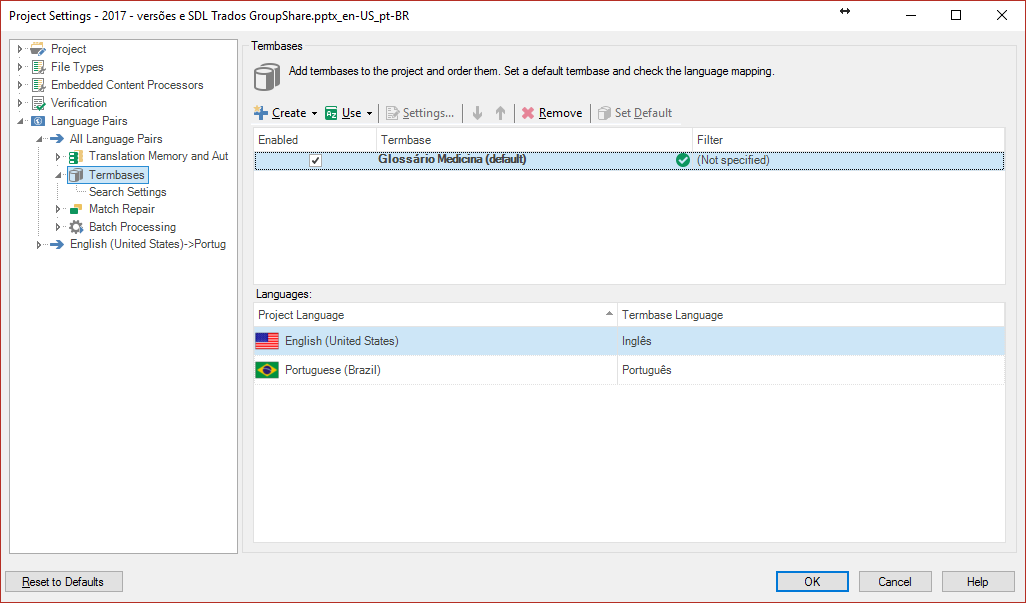Click the Settings toolbar icon
This screenshot has width=1026, height=603.
(393, 113)
